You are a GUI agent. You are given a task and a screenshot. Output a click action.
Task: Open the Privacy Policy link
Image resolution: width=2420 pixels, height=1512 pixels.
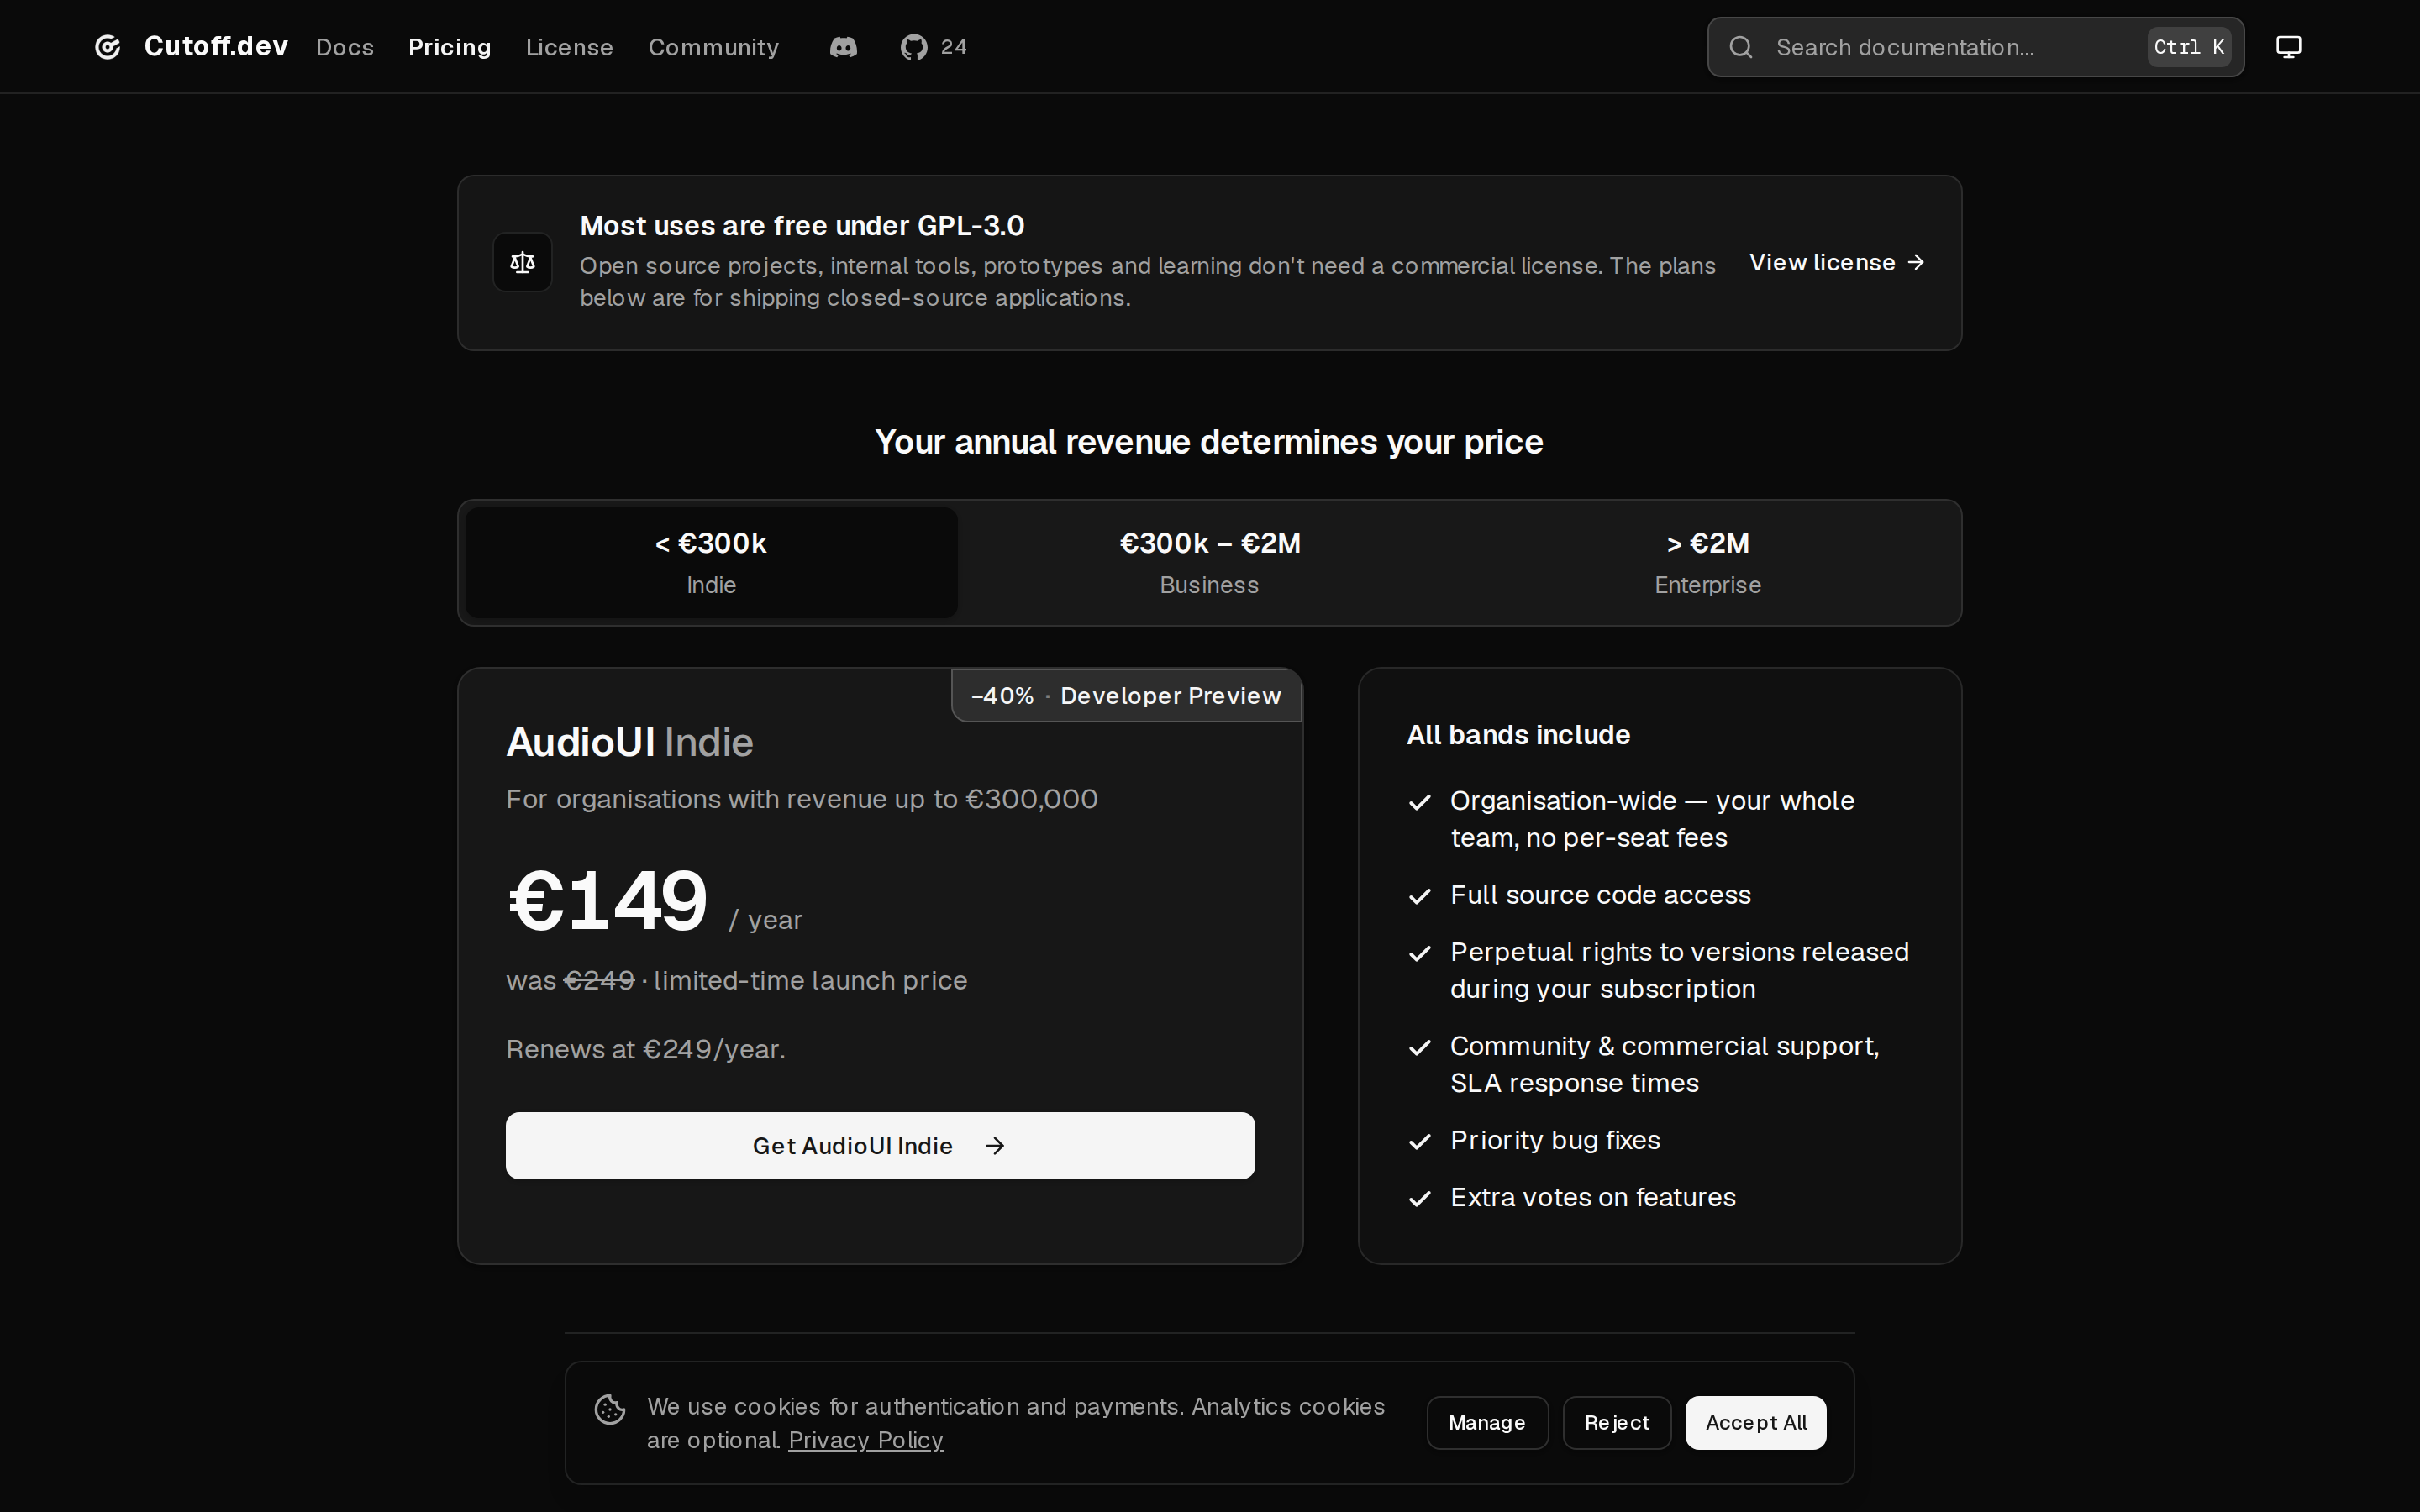click(x=866, y=1440)
